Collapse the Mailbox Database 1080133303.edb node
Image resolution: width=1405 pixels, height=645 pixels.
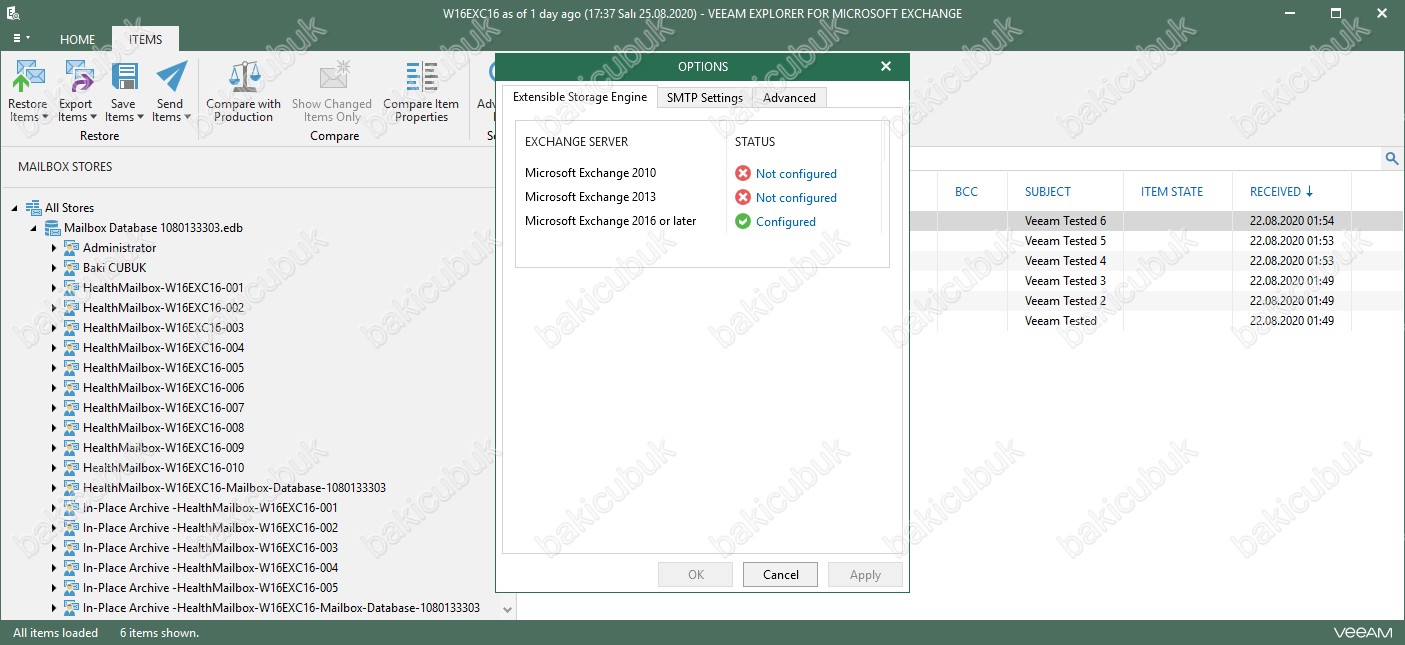[34, 229]
